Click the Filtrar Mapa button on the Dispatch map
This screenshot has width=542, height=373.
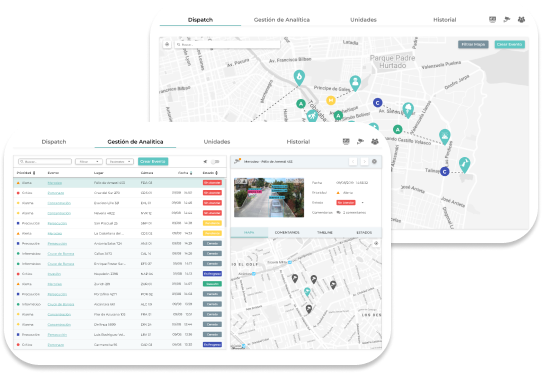[x=473, y=44]
